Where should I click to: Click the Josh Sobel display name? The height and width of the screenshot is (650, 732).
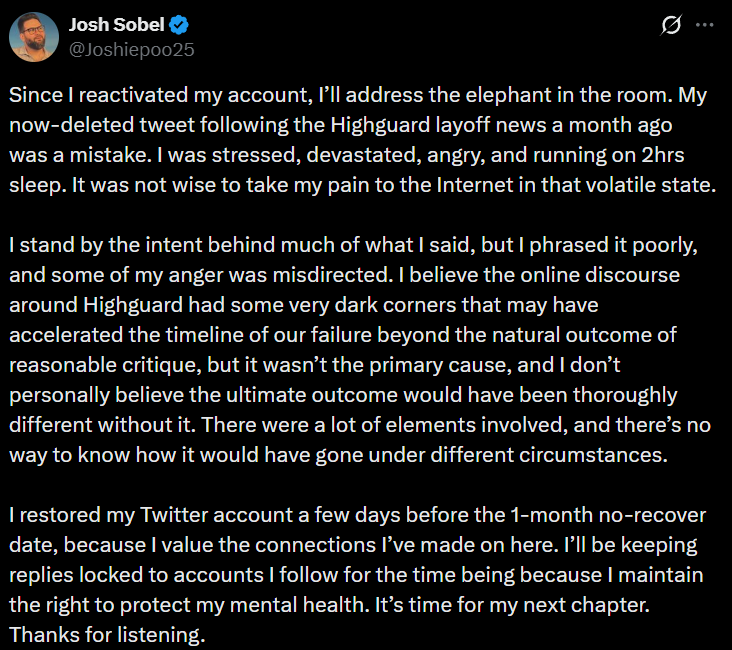click(117, 24)
